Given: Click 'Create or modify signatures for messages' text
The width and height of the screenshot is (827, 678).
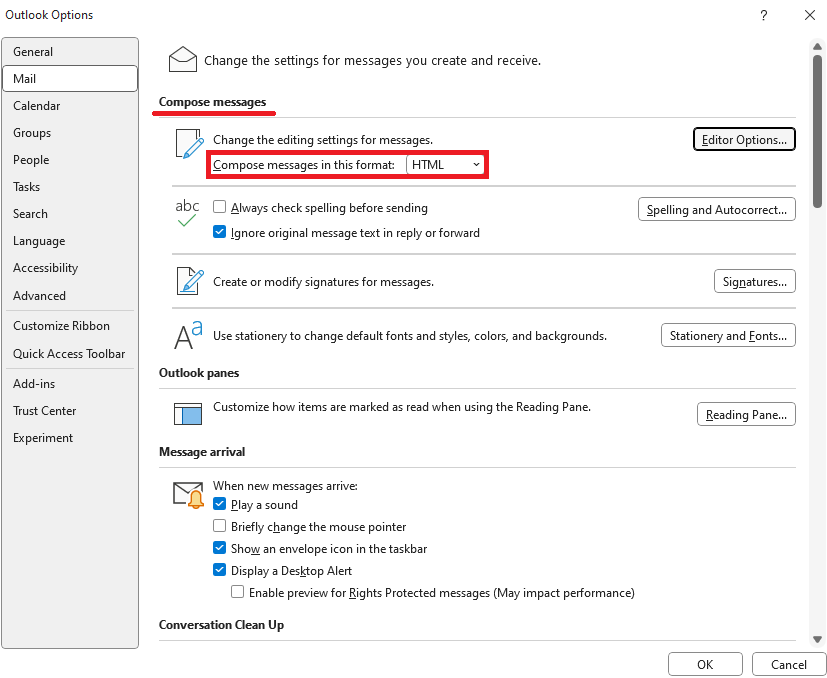Looking at the screenshot, I should coord(323,282).
